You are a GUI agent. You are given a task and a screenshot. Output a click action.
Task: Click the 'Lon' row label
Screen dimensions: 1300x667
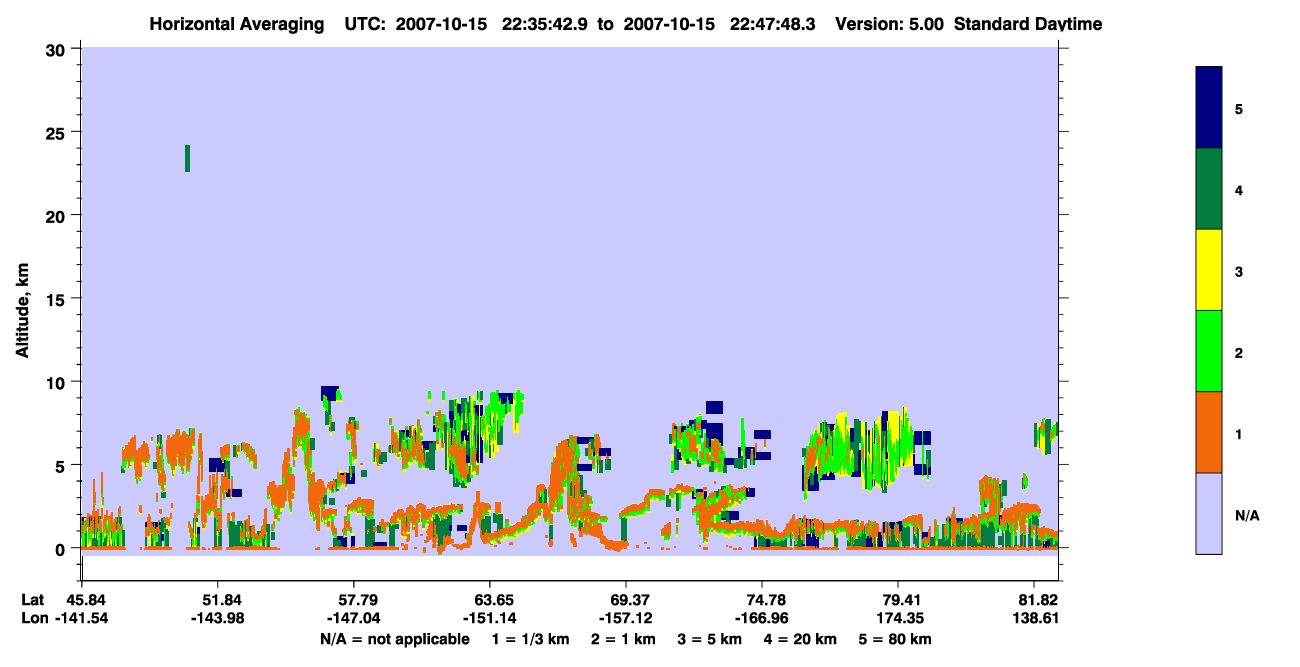pyautogui.click(x=33, y=618)
